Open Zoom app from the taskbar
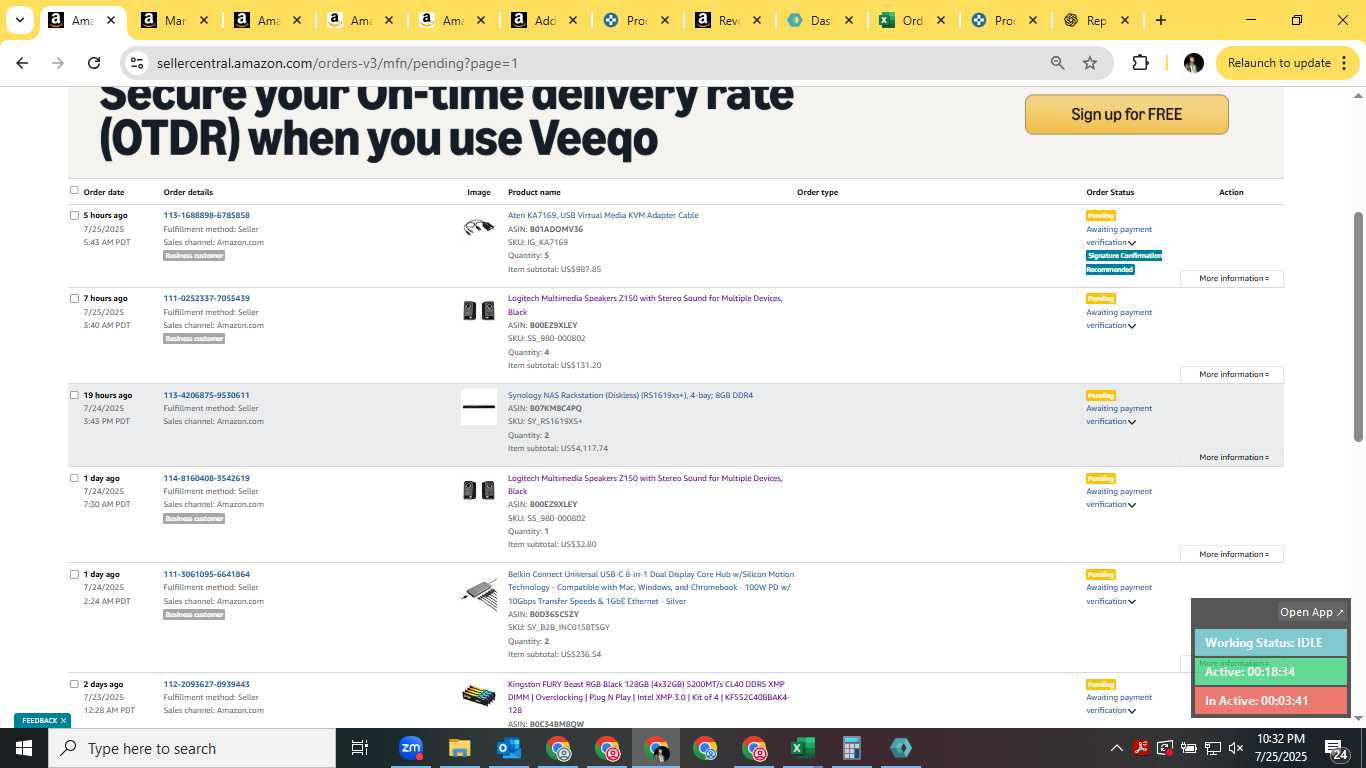Image resolution: width=1366 pixels, height=768 pixels. pyautogui.click(x=410, y=748)
